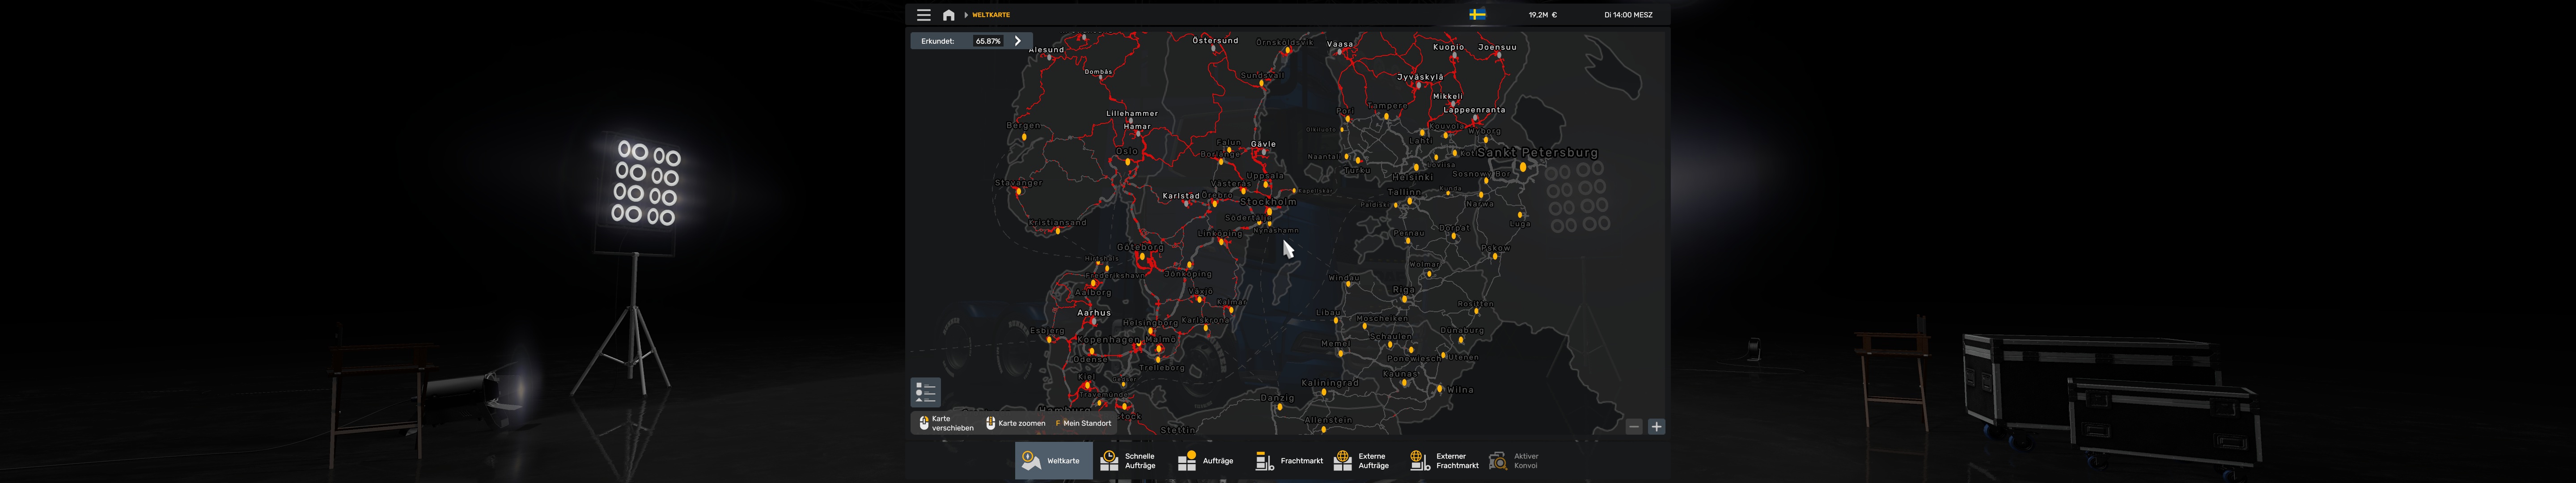Open the Frachtmarkt tab
This screenshot has width=2576, height=483.
click(x=1289, y=461)
